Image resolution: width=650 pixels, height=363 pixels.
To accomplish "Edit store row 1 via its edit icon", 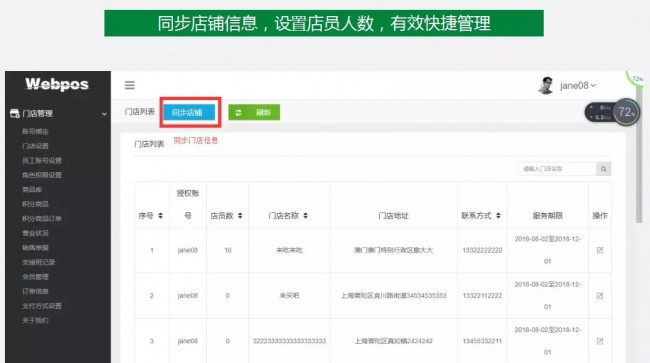I will pyautogui.click(x=600, y=250).
